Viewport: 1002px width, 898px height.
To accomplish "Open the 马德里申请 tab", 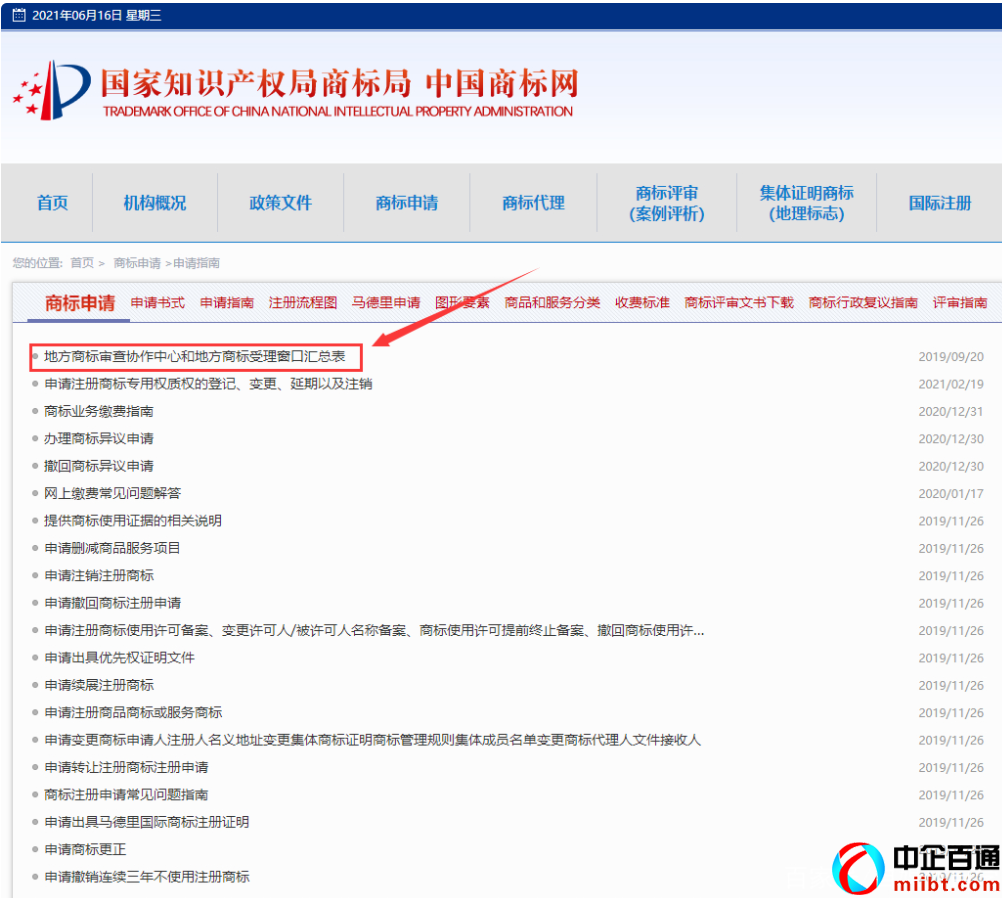I will pos(386,303).
